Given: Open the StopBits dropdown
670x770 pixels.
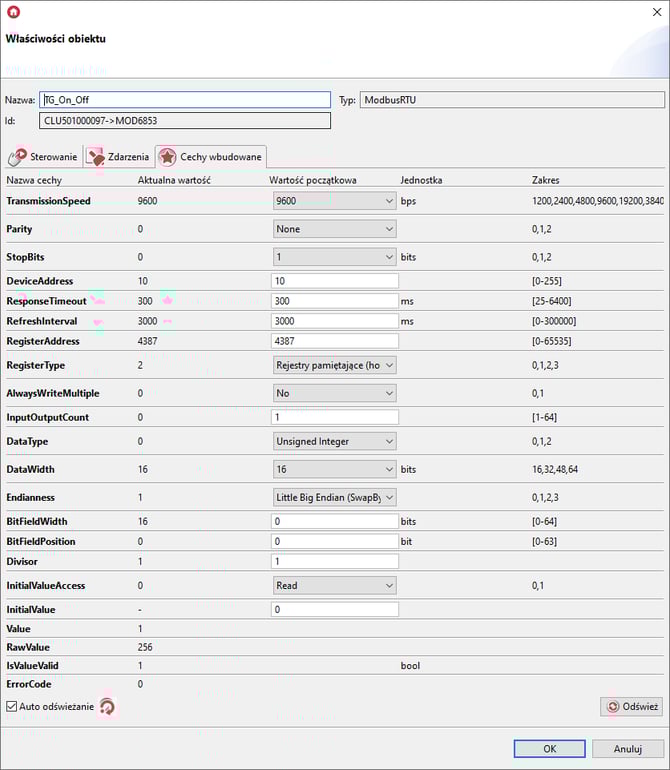Looking at the screenshot, I should coord(335,257).
